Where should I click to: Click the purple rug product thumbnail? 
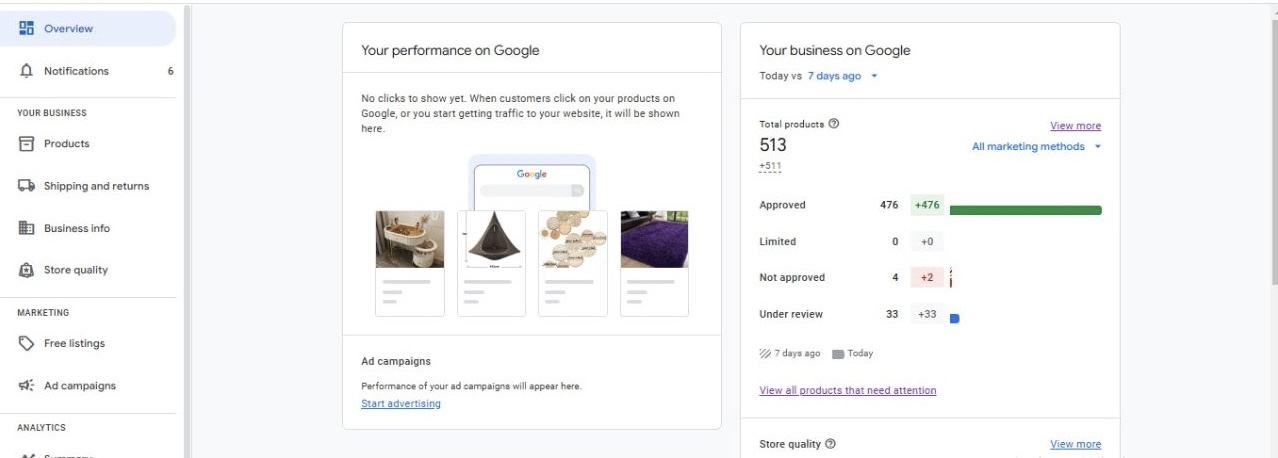pos(654,239)
